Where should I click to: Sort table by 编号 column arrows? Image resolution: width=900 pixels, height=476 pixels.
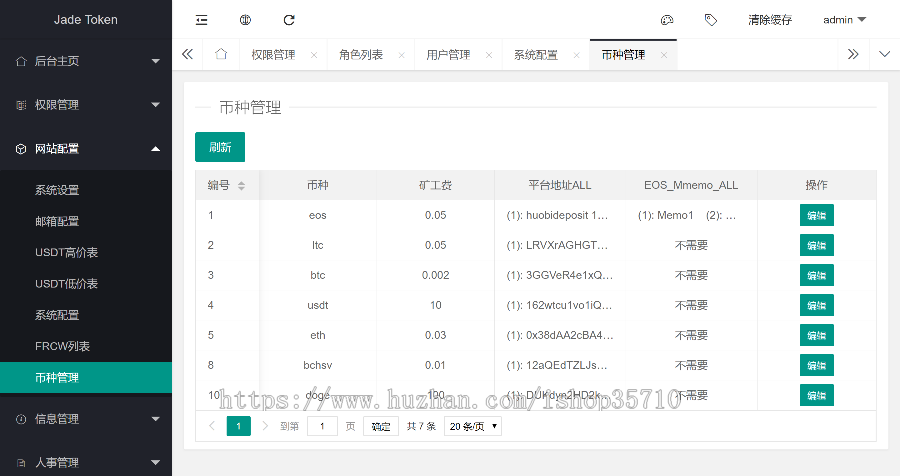(241, 185)
